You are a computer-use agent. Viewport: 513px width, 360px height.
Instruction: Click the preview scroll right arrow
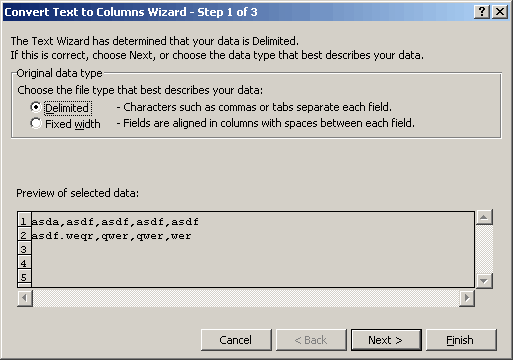tap(467, 298)
